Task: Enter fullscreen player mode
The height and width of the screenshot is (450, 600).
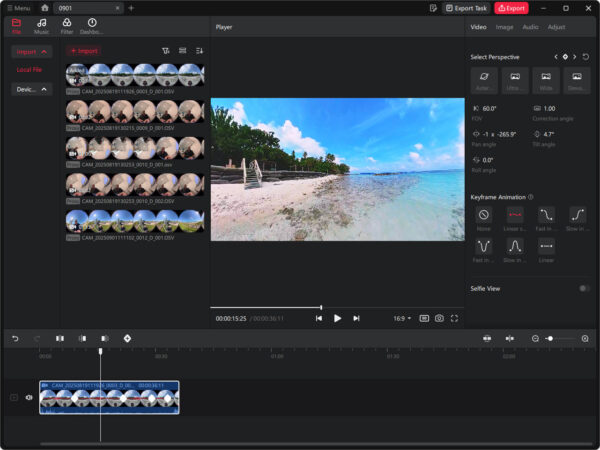Action: pyautogui.click(x=454, y=318)
